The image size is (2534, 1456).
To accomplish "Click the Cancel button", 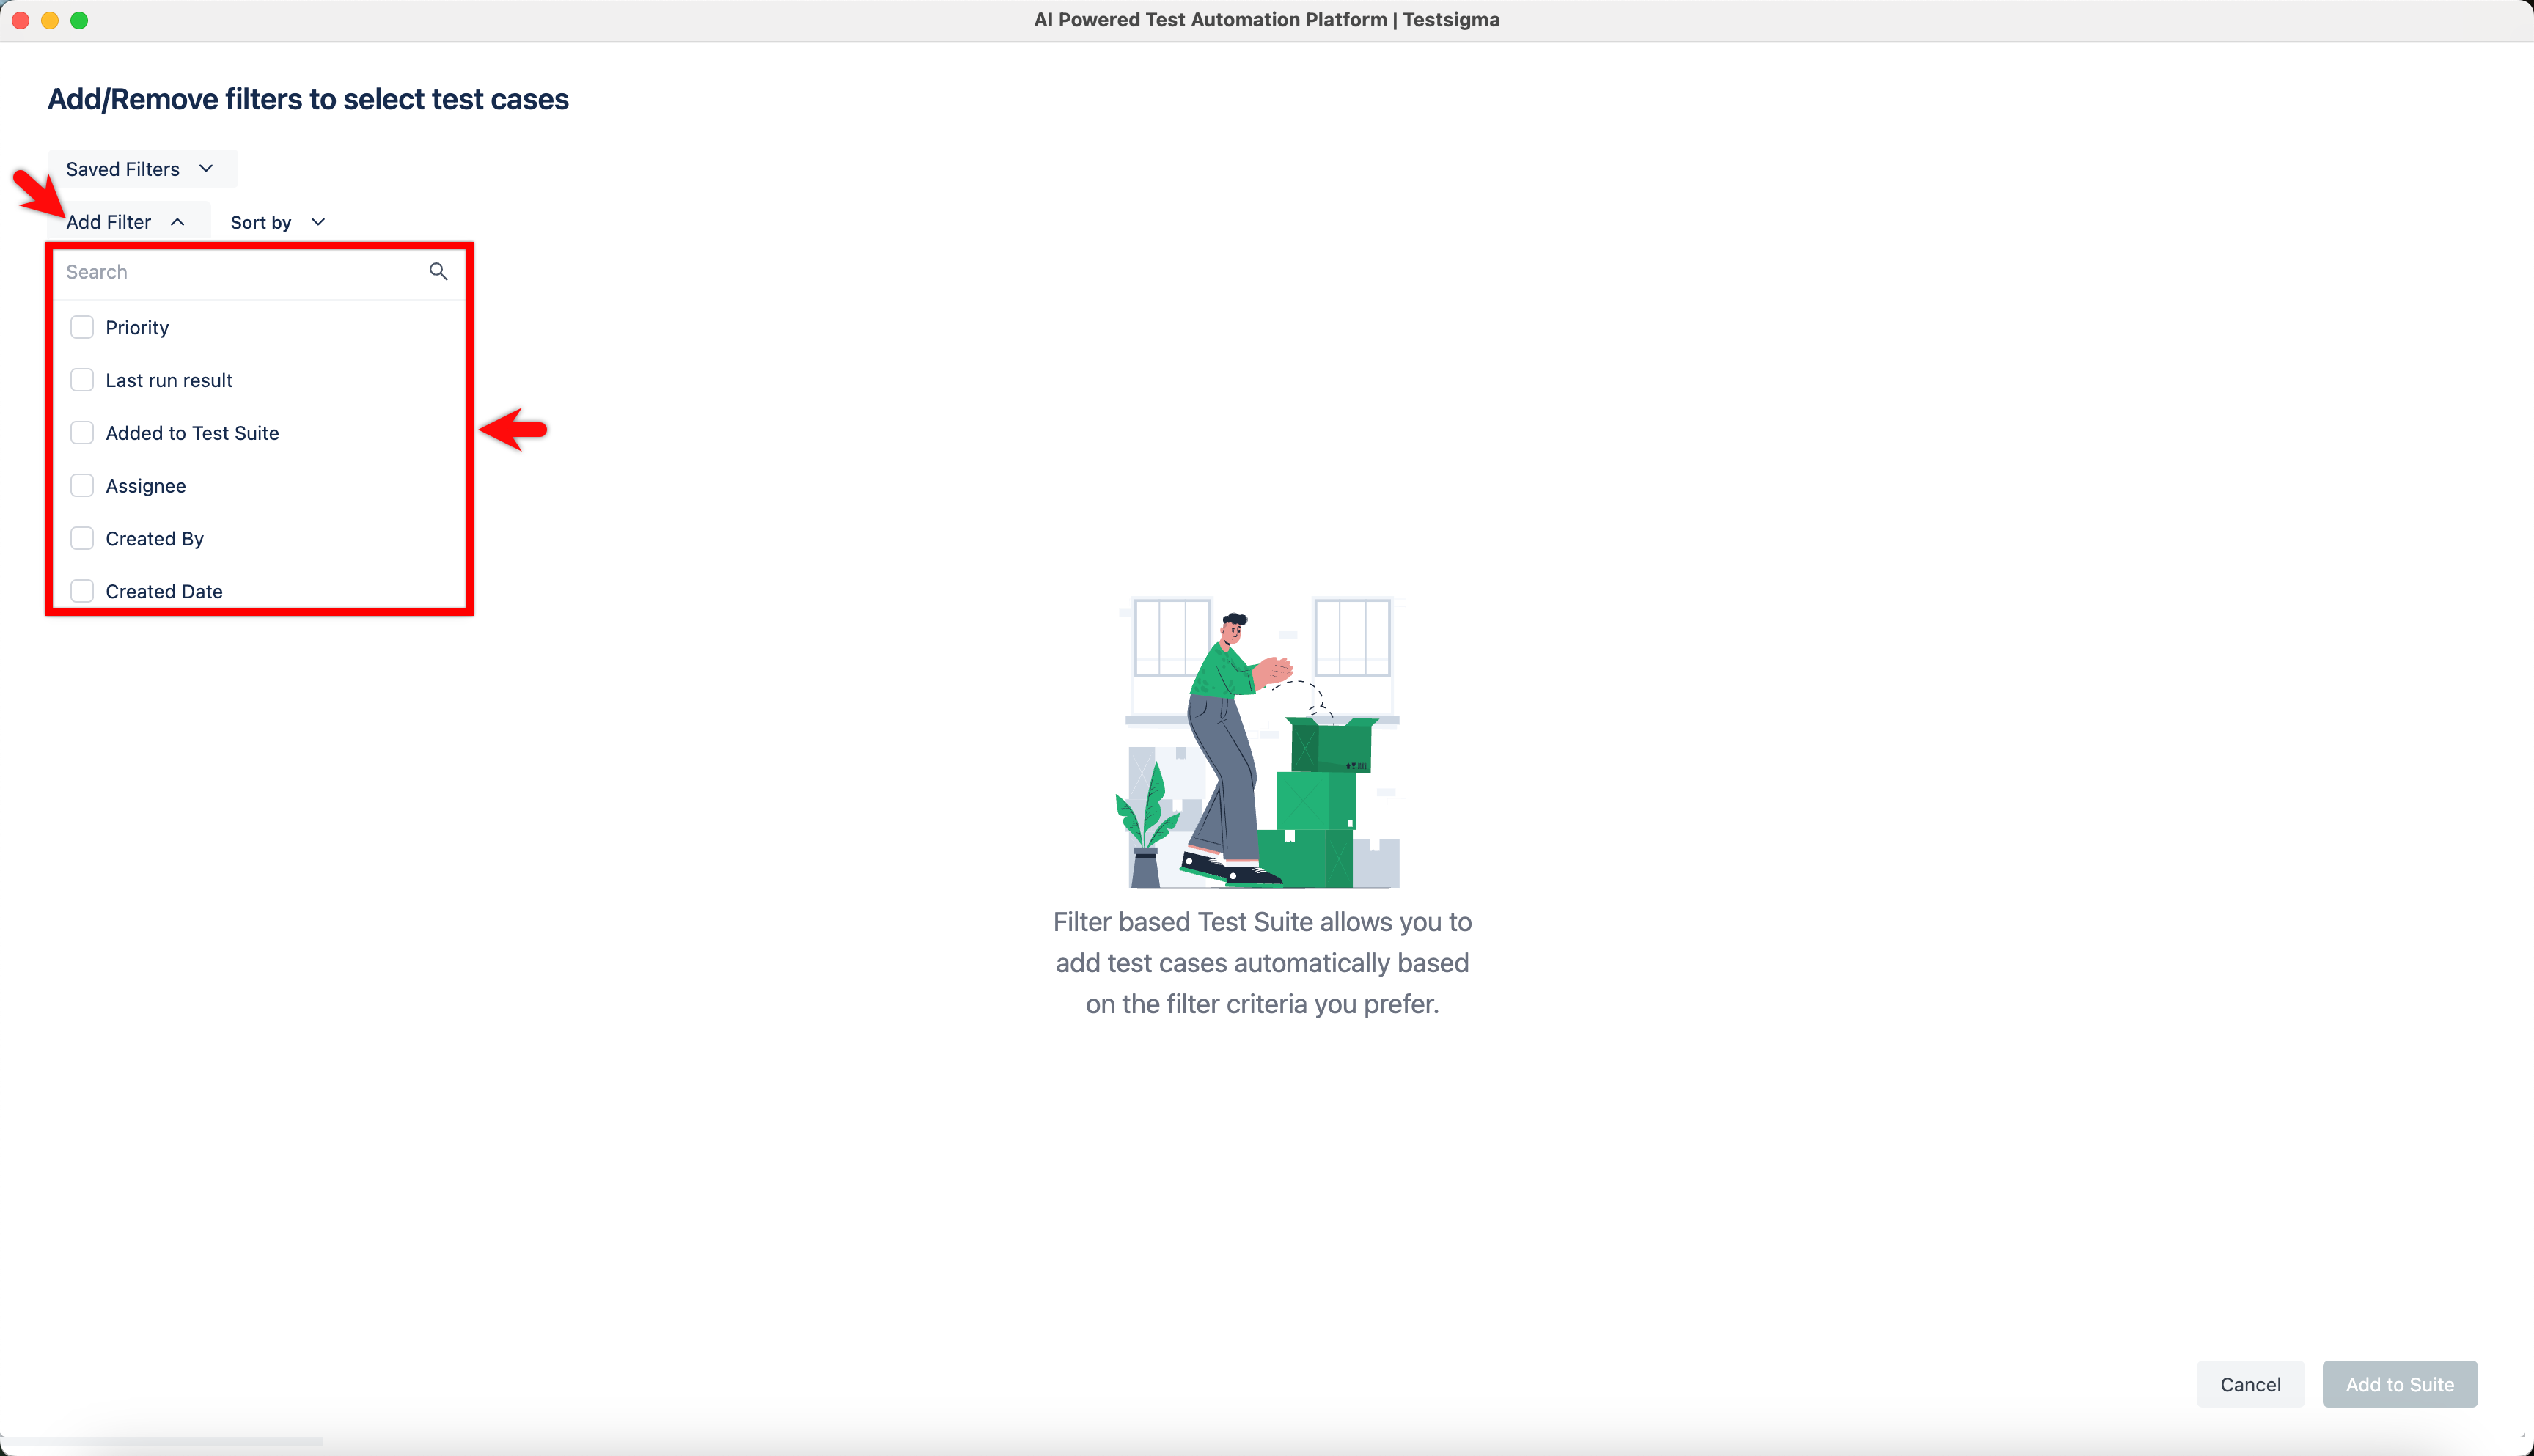I will pyautogui.click(x=2249, y=1384).
